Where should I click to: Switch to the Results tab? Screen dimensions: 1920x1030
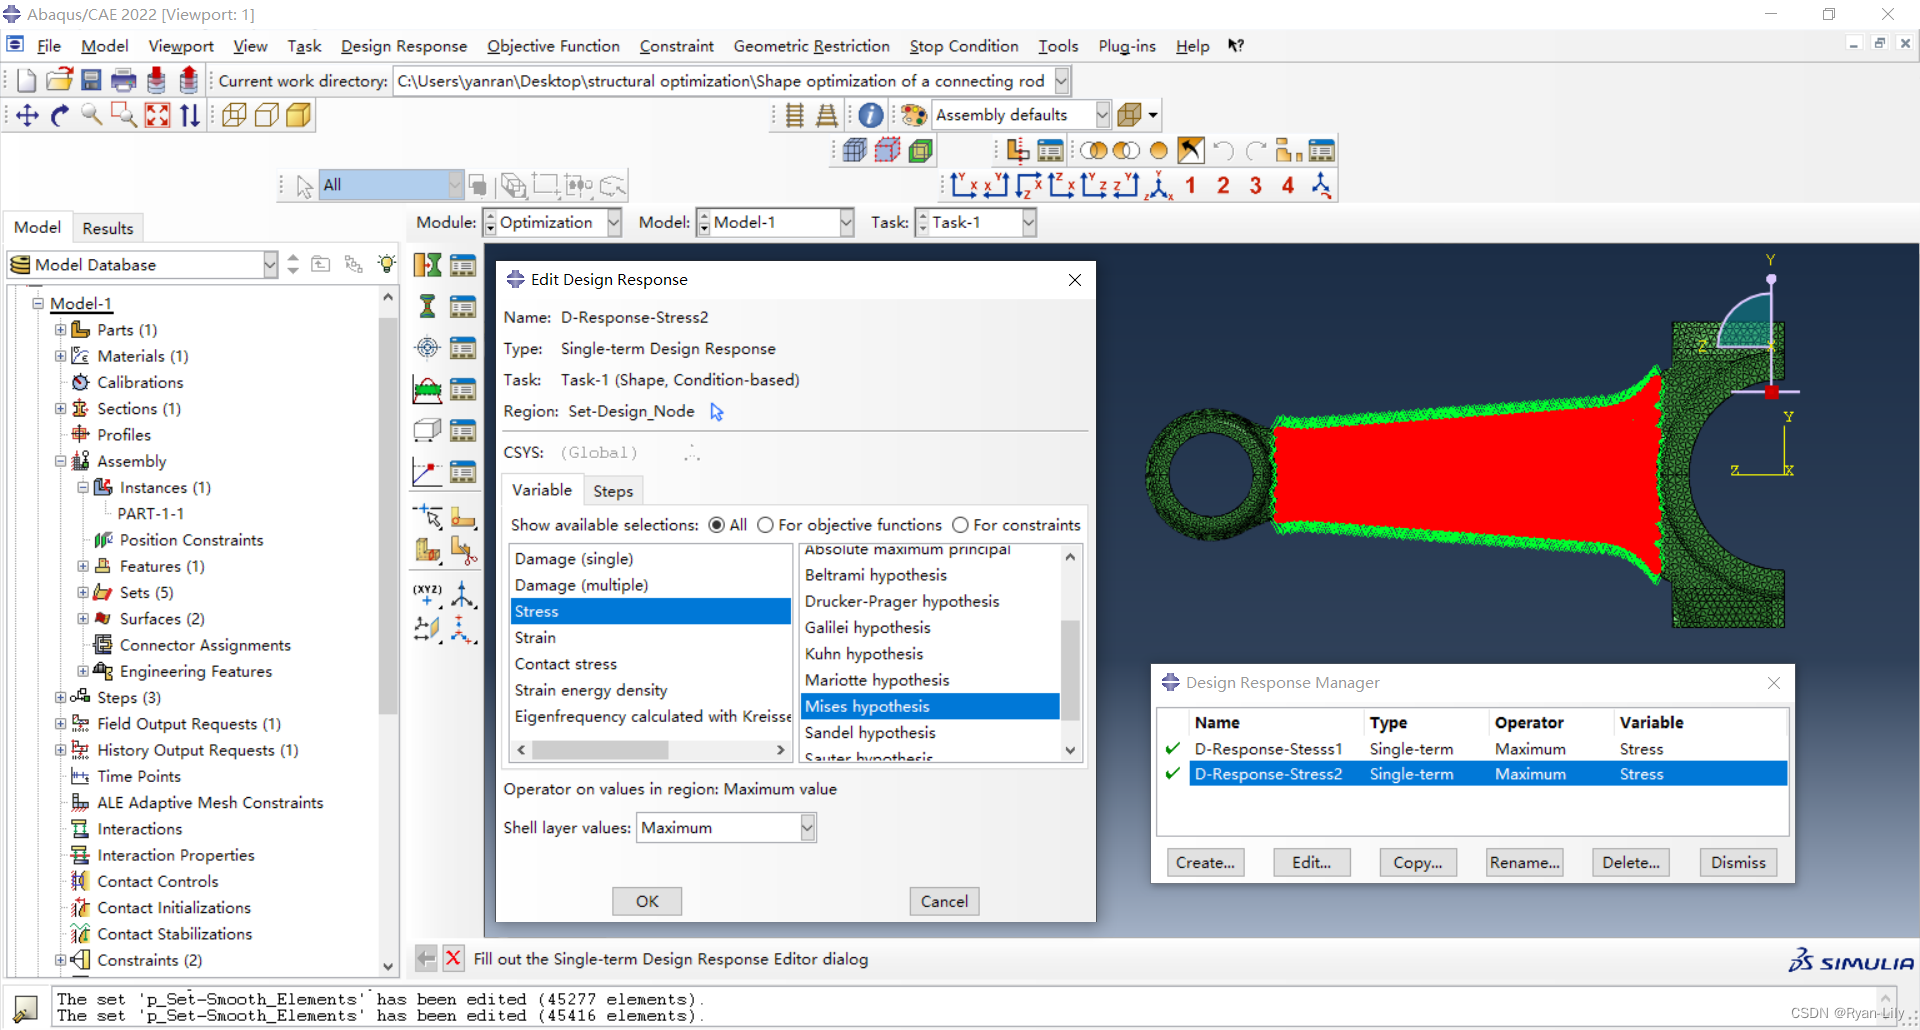point(108,228)
